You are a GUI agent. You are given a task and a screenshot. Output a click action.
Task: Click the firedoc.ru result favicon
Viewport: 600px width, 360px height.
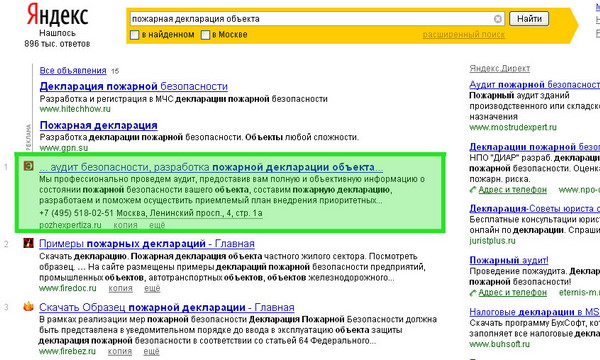coord(28,243)
